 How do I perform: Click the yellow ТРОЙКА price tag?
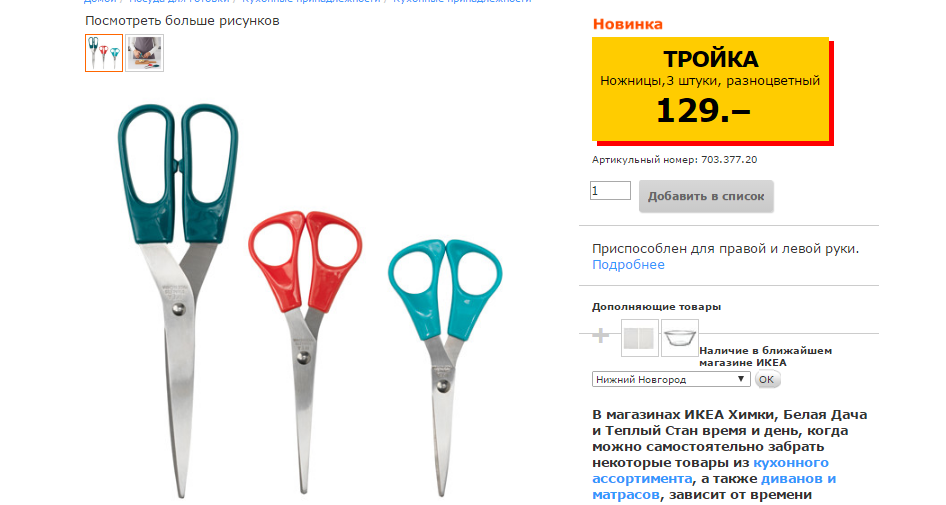(x=711, y=89)
